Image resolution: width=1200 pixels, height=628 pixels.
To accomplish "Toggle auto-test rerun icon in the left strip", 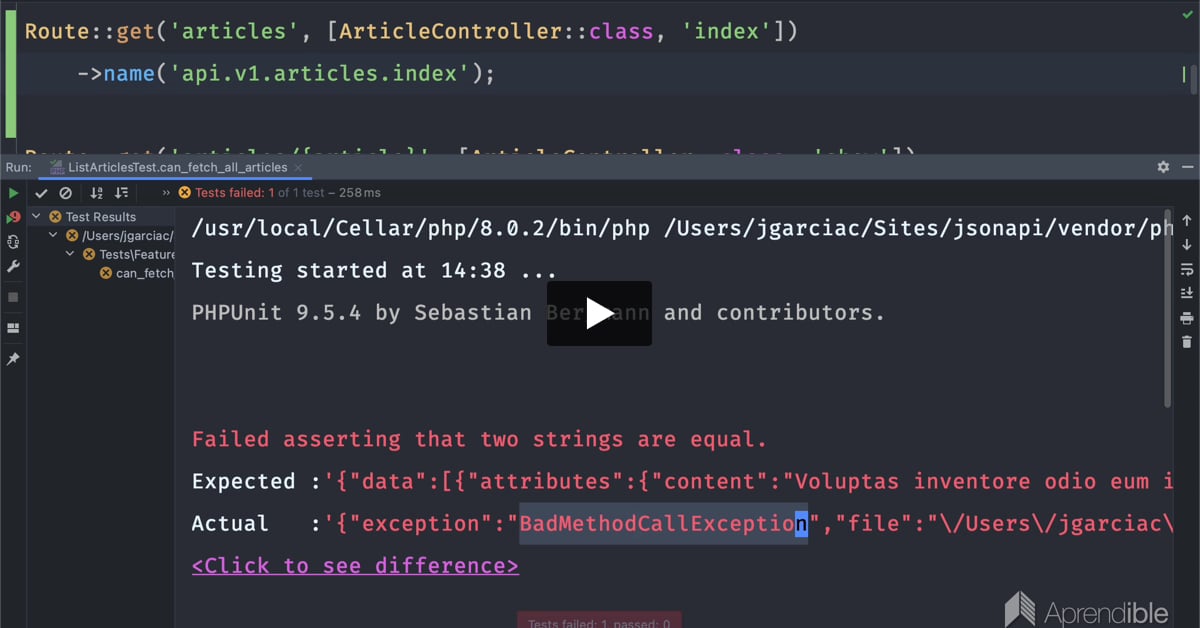I will (13, 242).
